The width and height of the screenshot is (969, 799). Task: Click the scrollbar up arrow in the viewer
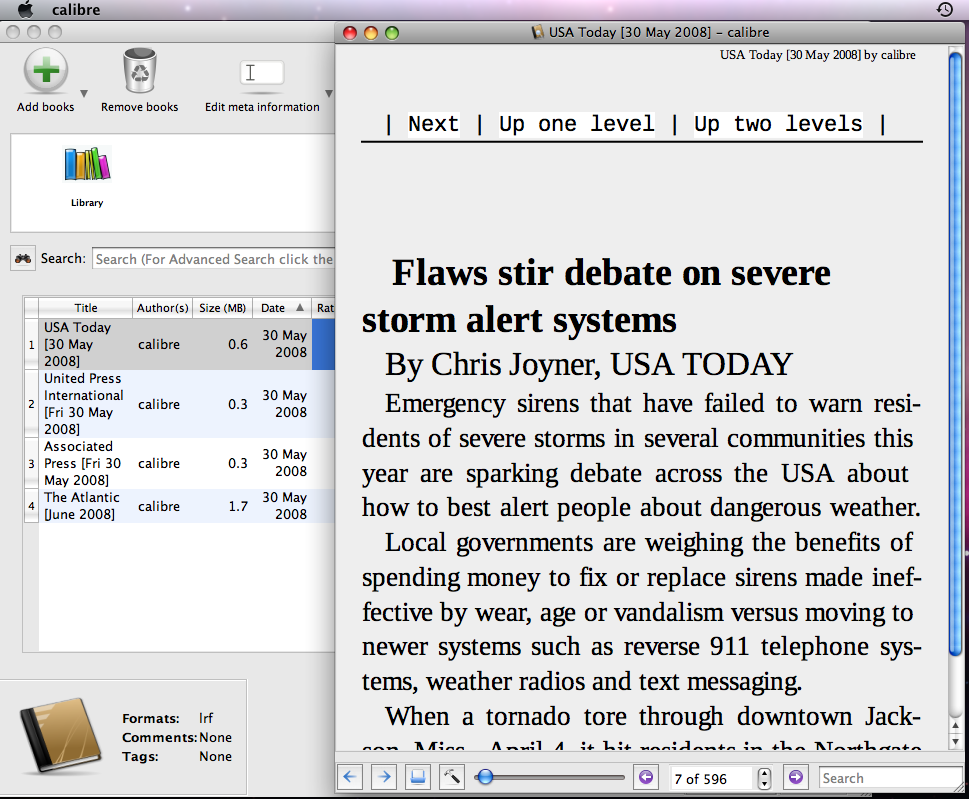coord(955,725)
